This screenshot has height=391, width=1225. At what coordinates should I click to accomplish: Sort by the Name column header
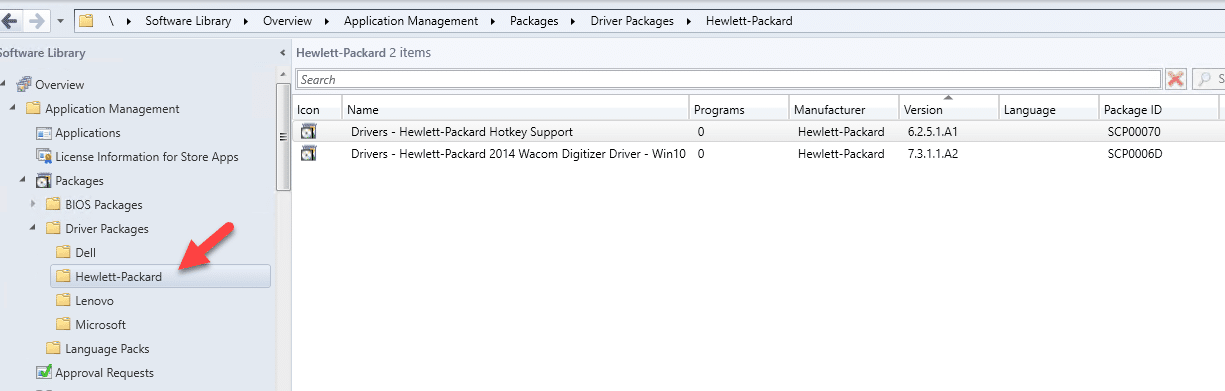[515, 109]
